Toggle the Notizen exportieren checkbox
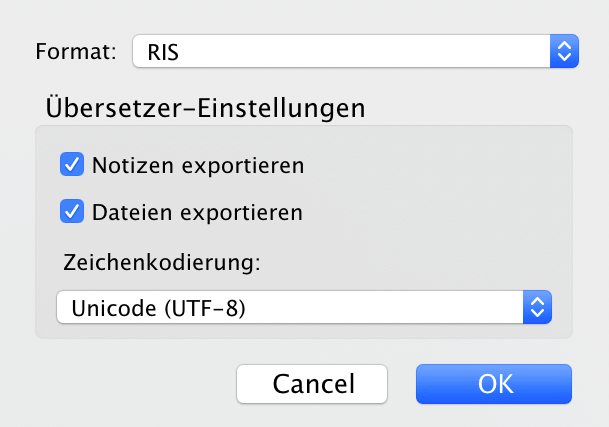The height and width of the screenshot is (427, 609). pos(72,165)
